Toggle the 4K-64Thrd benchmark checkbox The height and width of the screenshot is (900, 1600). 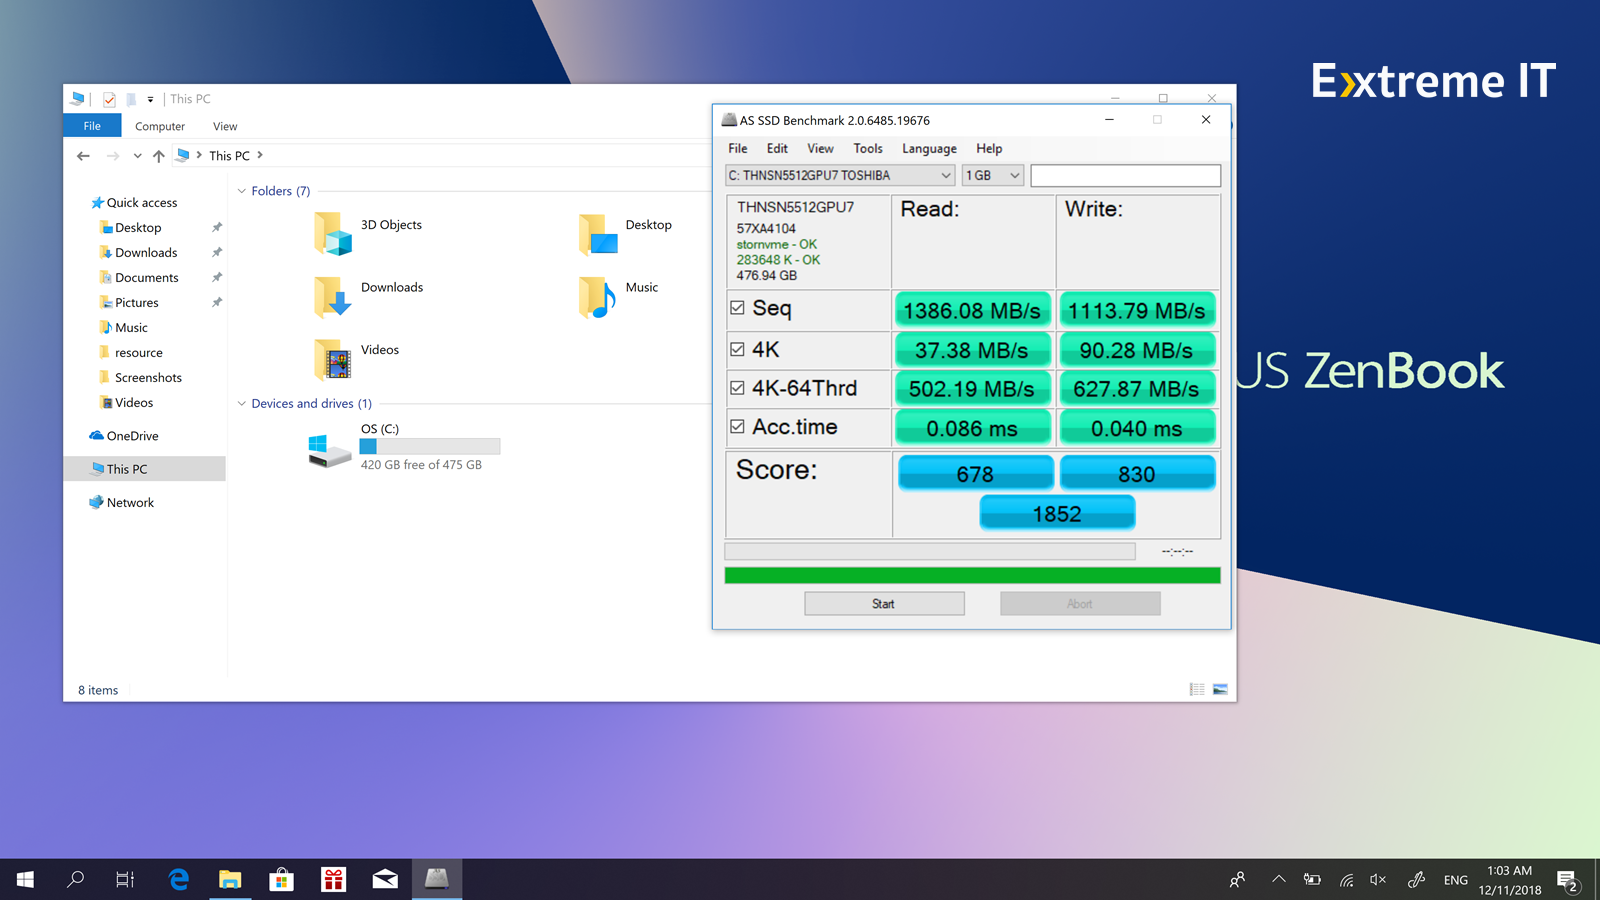[x=737, y=388]
